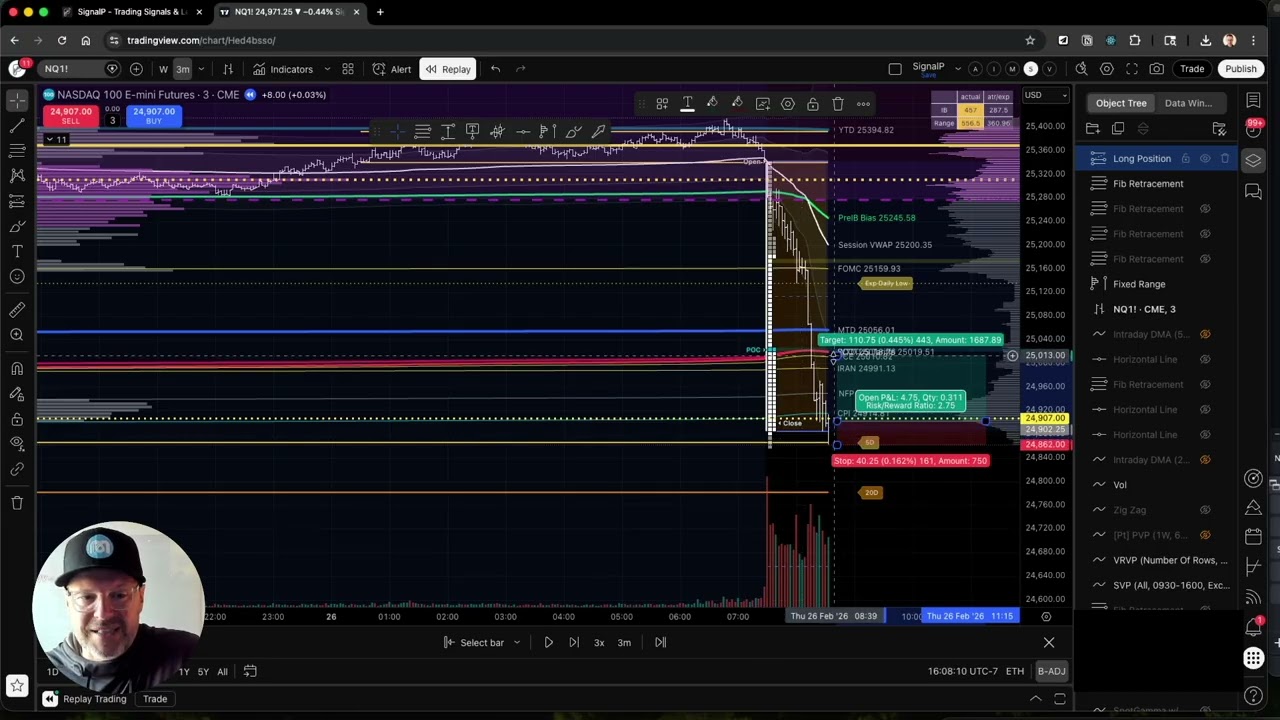
Task: Click the blue BUY 24,907.00 button
Action: [153, 116]
